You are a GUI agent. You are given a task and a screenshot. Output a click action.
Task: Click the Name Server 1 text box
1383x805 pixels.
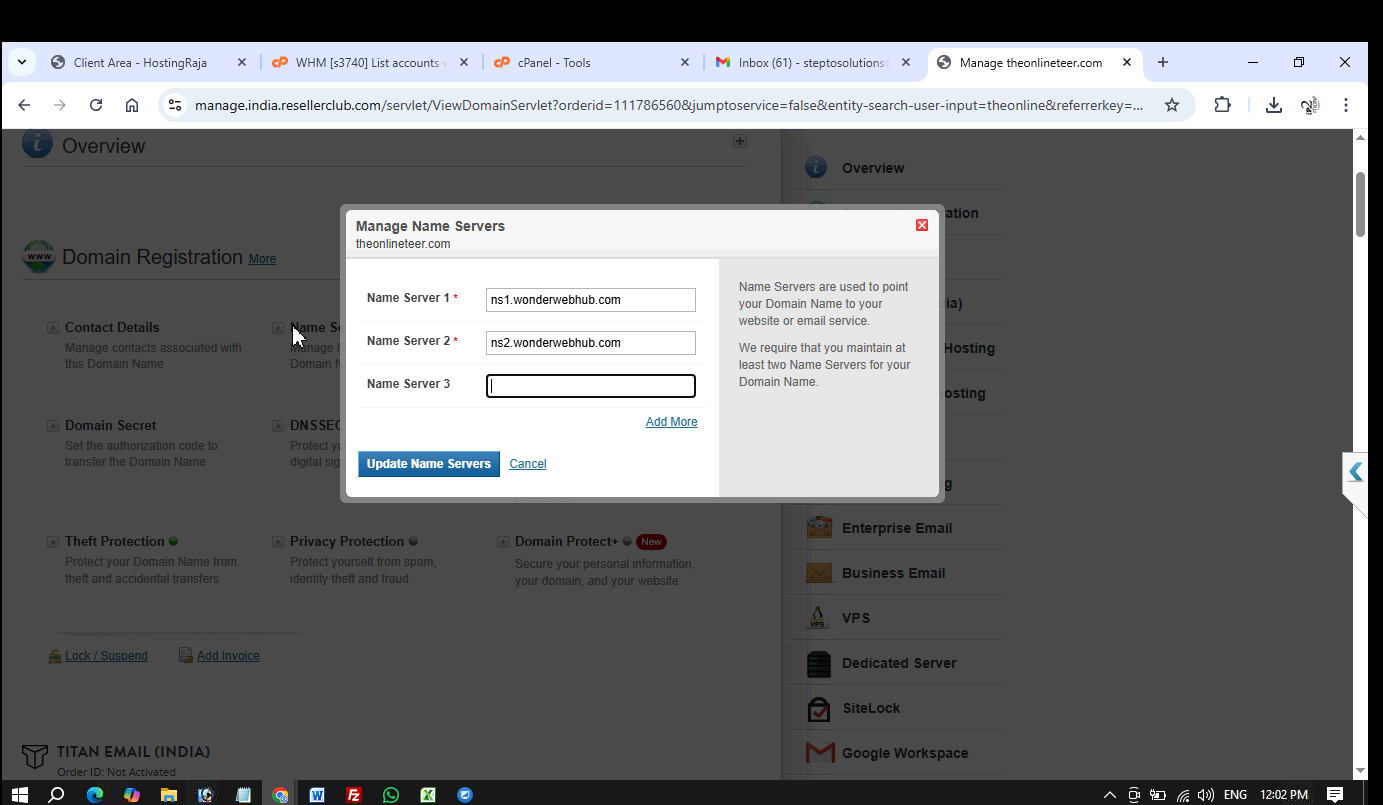pos(590,300)
